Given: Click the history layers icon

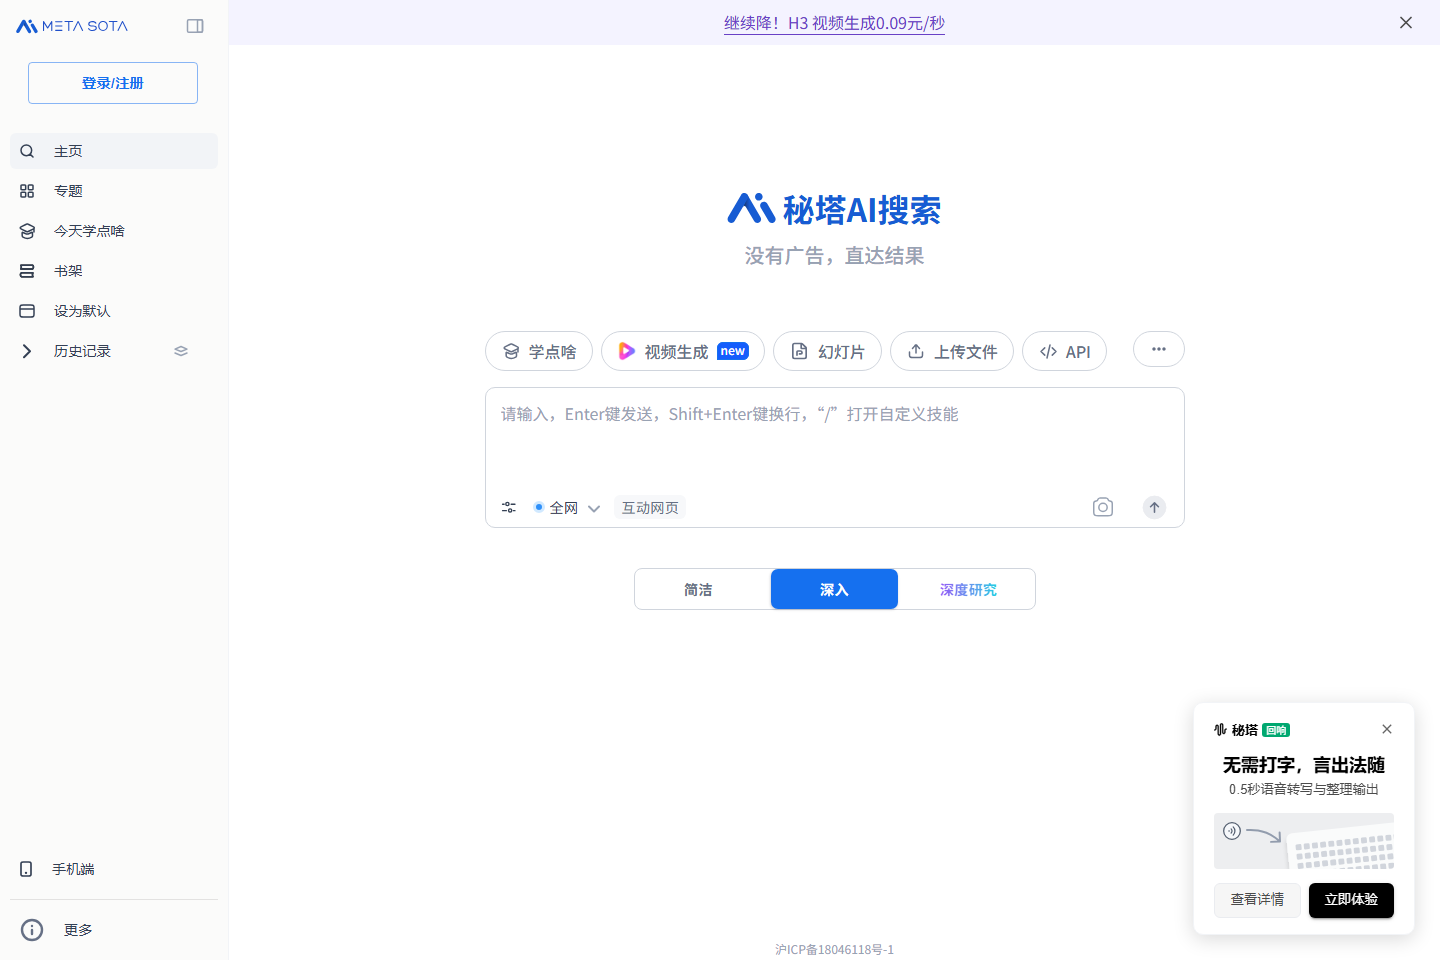Looking at the screenshot, I should click(x=181, y=351).
